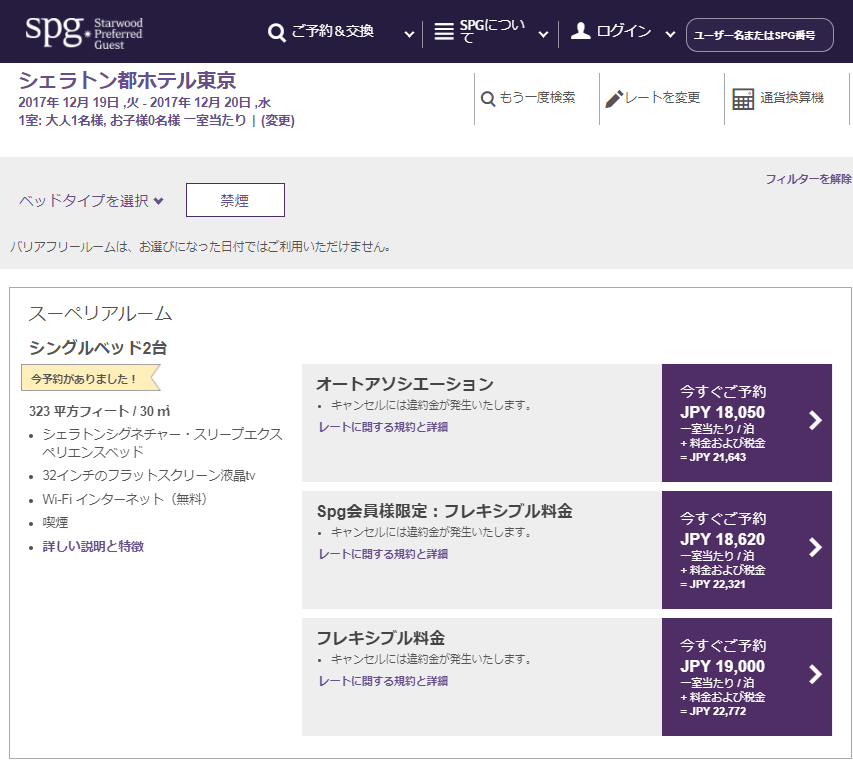Image resolution: width=853 pixels, height=768 pixels.
Task: Open the 通貨換算機 currency converter
Action: 791,98
